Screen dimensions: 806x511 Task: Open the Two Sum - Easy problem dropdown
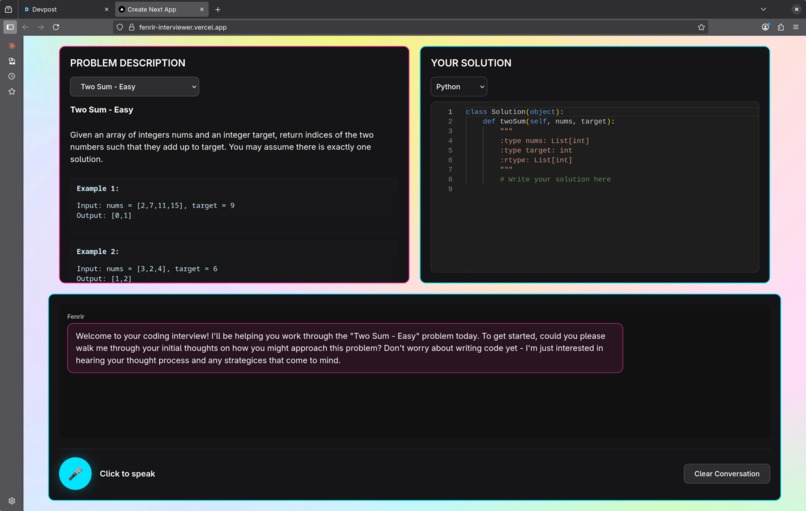coord(135,87)
